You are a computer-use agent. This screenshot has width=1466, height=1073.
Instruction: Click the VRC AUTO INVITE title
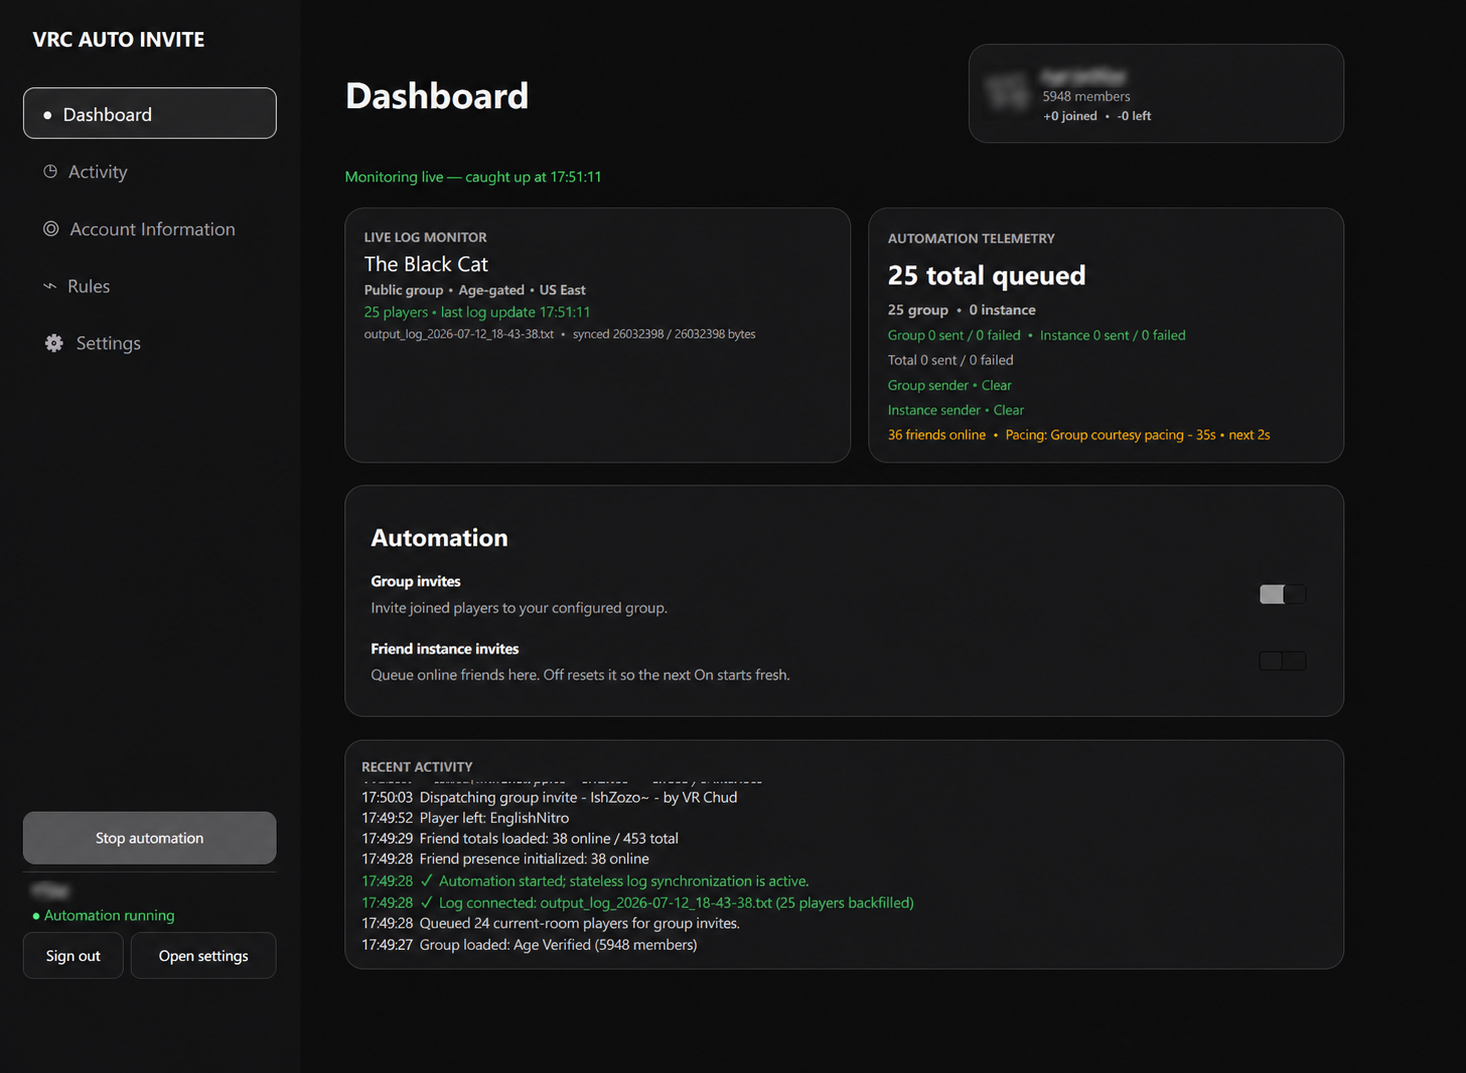tap(118, 40)
